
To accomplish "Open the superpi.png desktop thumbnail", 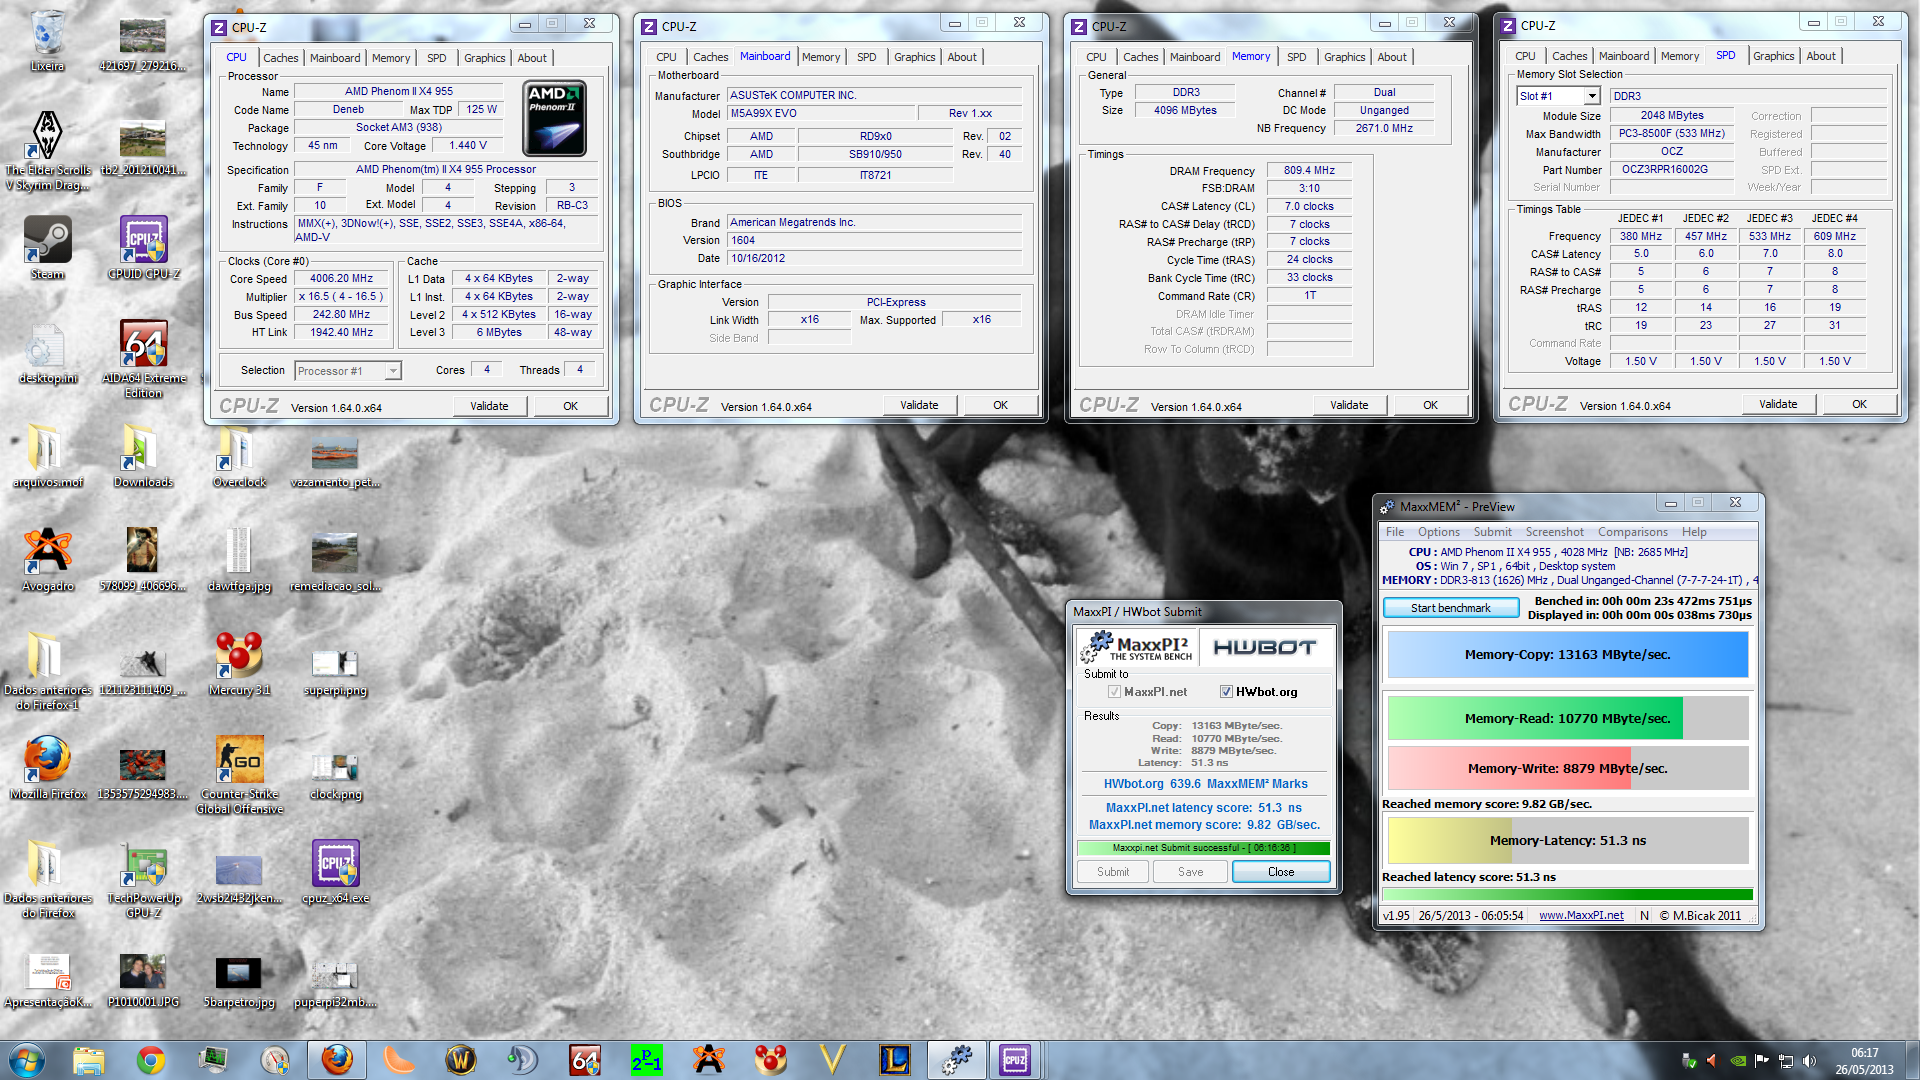I will [x=336, y=670].
